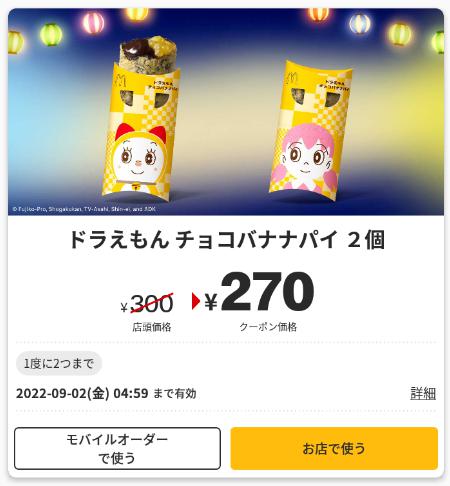Viewport: 450px width, 486px height.
Task: Click the crossed-out ¥300 price
Action: pos(147,303)
